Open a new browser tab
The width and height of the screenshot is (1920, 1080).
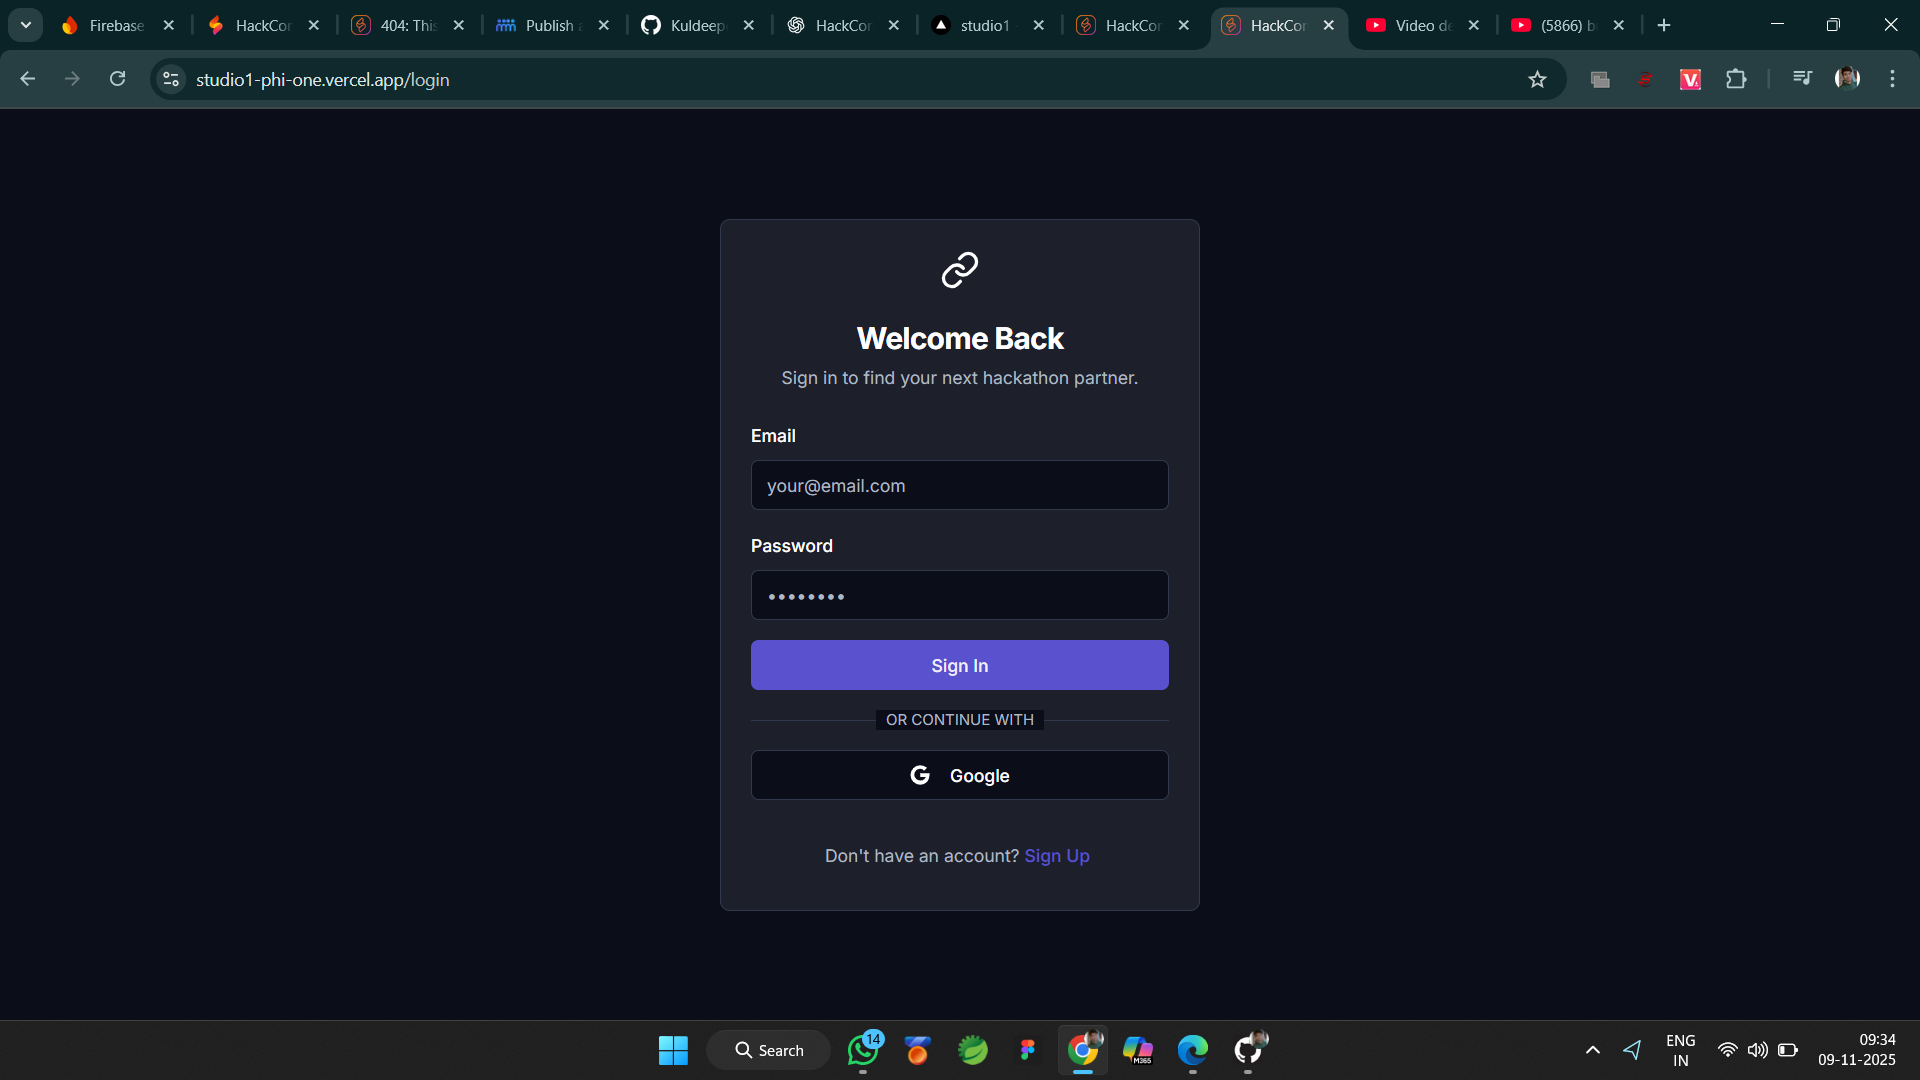(1664, 25)
